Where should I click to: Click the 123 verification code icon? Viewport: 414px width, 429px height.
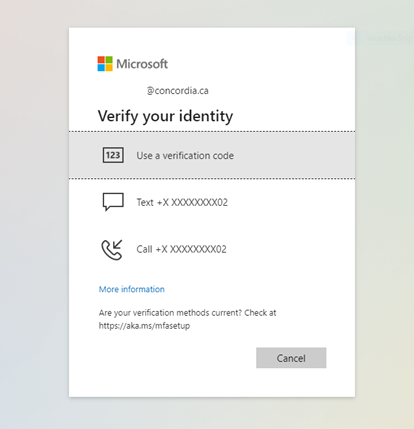coord(113,155)
